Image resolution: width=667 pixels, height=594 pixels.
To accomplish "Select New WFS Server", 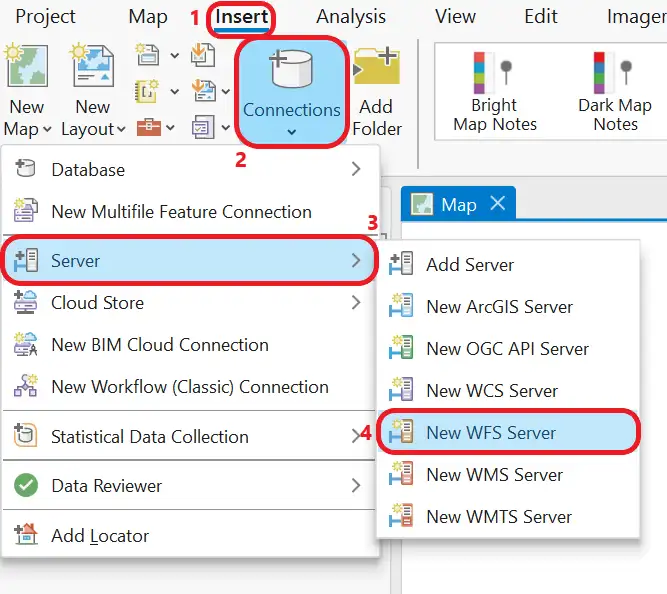I will [x=491, y=433].
